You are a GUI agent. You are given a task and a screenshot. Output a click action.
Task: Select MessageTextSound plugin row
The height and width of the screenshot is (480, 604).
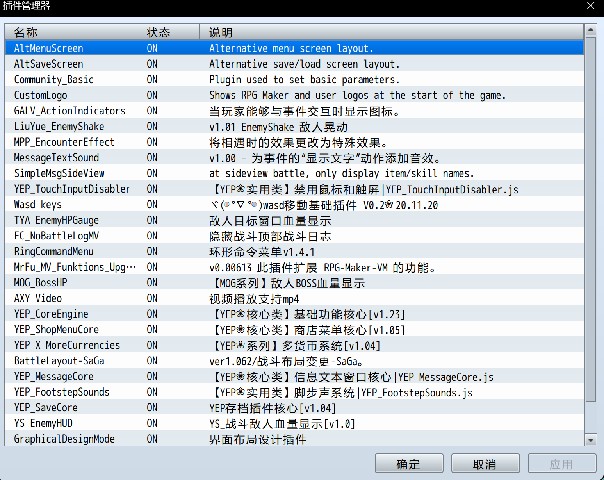pos(294,158)
